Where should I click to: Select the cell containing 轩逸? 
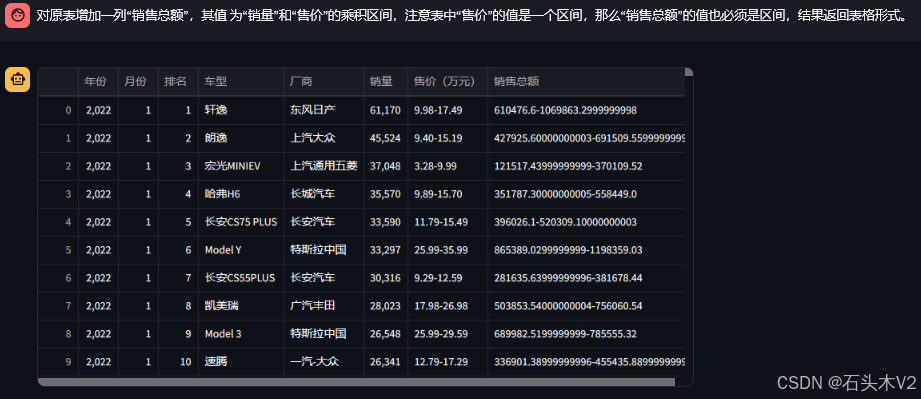[x=241, y=110]
